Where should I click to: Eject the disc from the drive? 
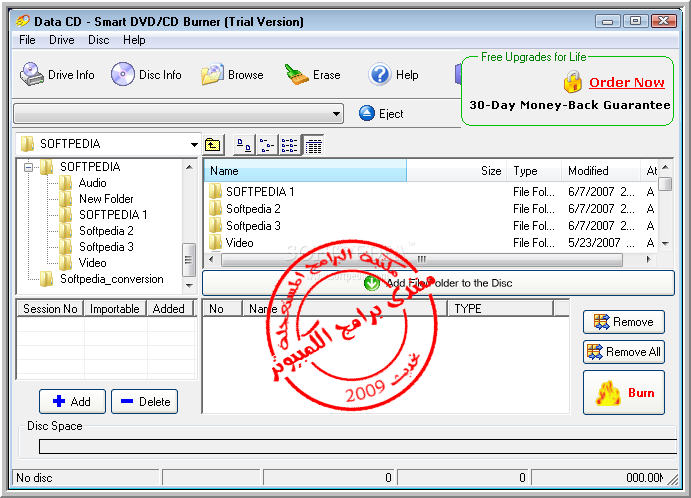(x=381, y=114)
